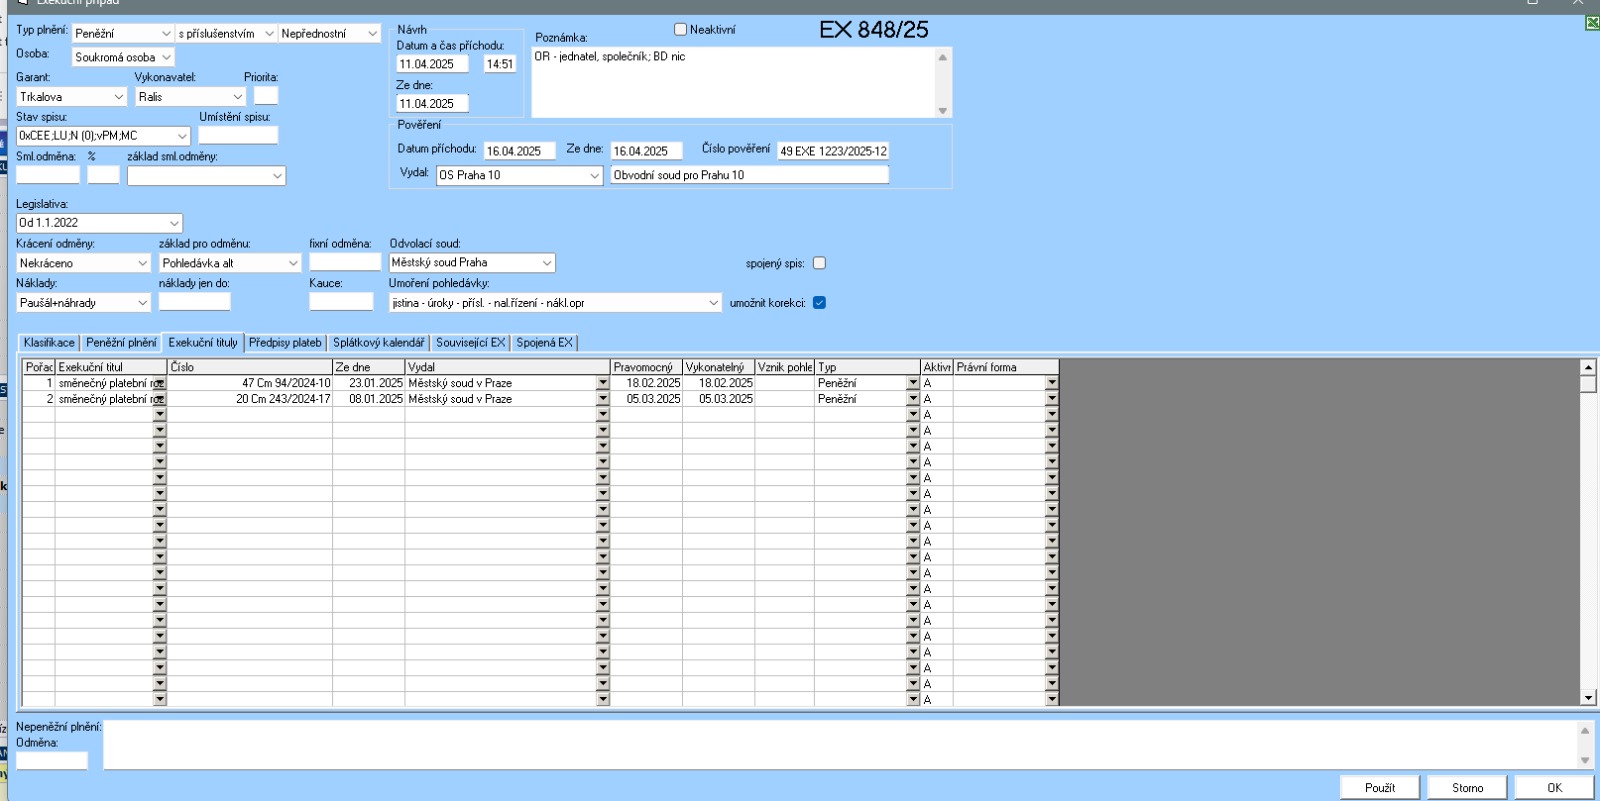Click the green Excel export icon

1592,23
